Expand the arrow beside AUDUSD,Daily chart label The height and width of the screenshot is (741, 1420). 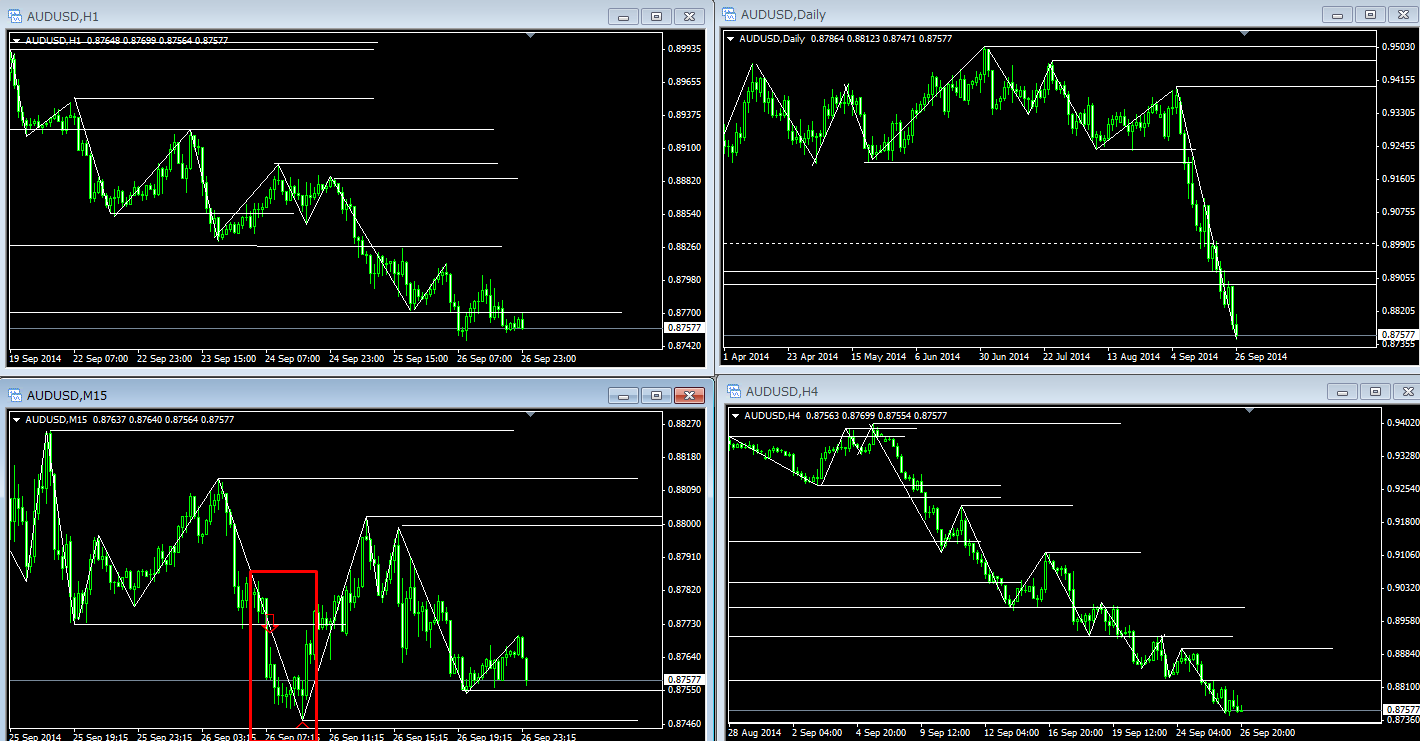730,39
